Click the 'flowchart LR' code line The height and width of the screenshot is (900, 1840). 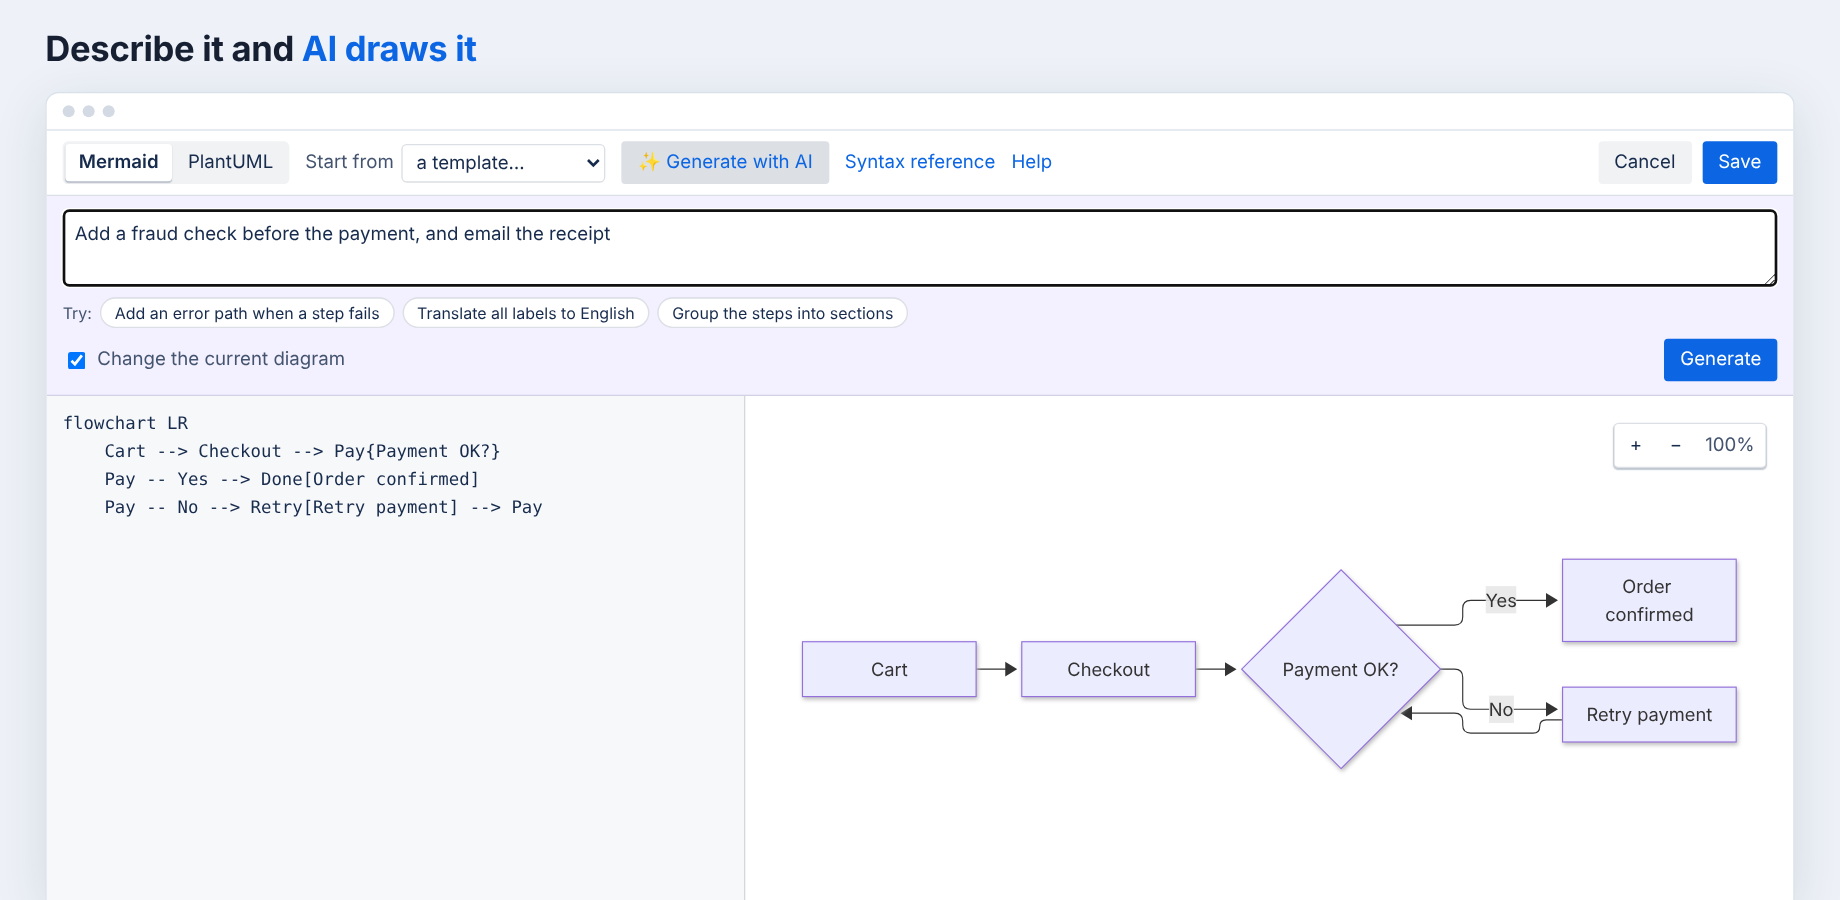[126, 423]
